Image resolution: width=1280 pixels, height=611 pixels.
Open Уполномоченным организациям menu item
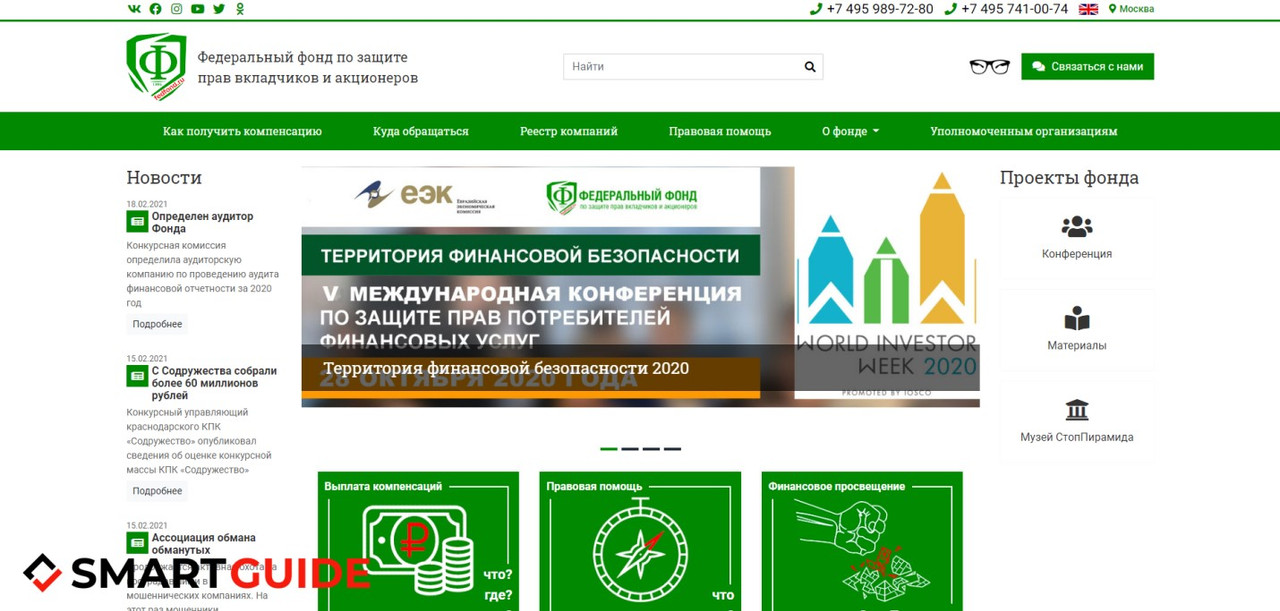click(x=1024, y=131)
